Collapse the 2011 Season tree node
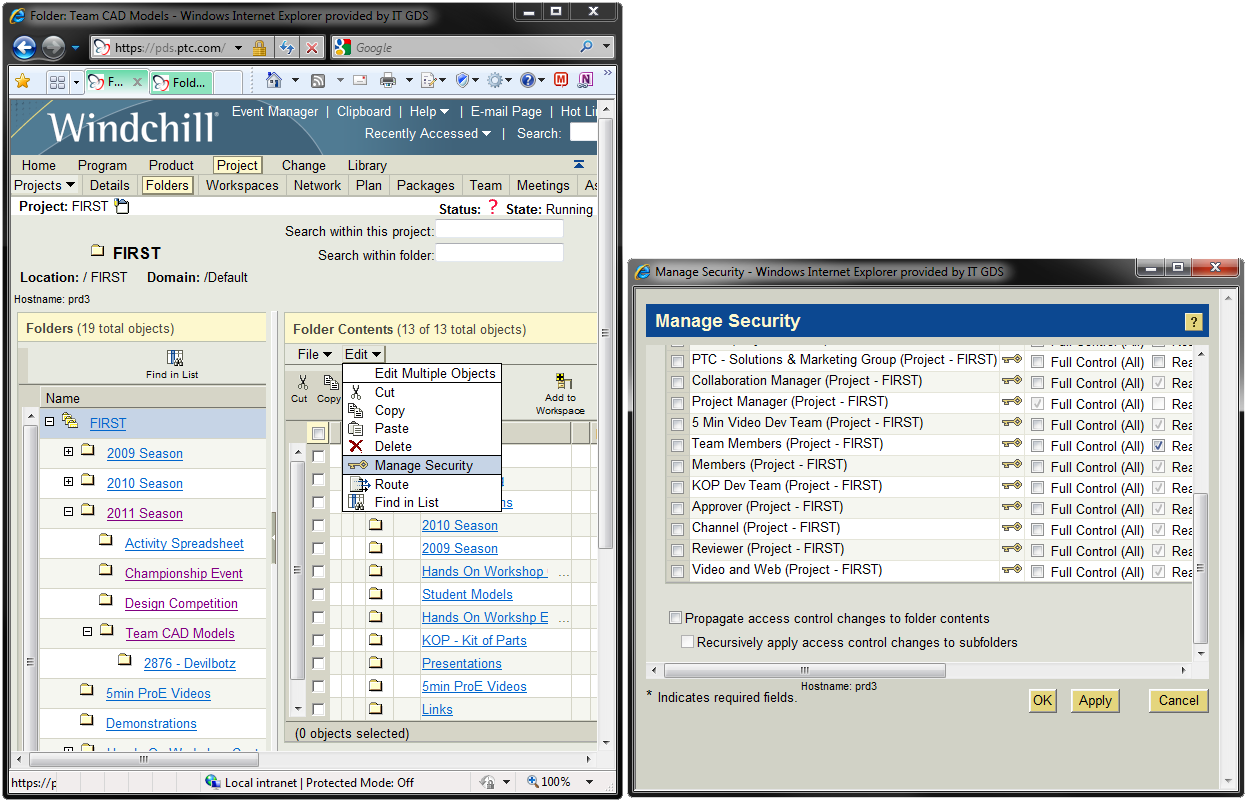 69,512
